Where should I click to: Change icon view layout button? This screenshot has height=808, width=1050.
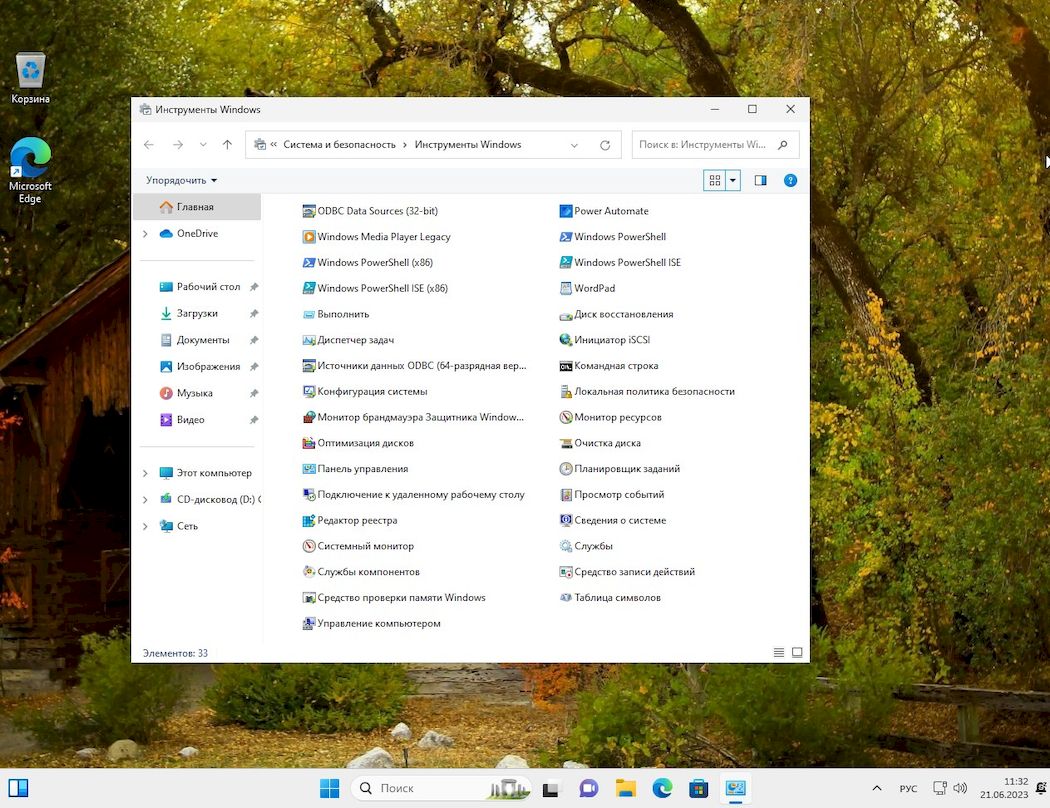[x=715, y=180]
